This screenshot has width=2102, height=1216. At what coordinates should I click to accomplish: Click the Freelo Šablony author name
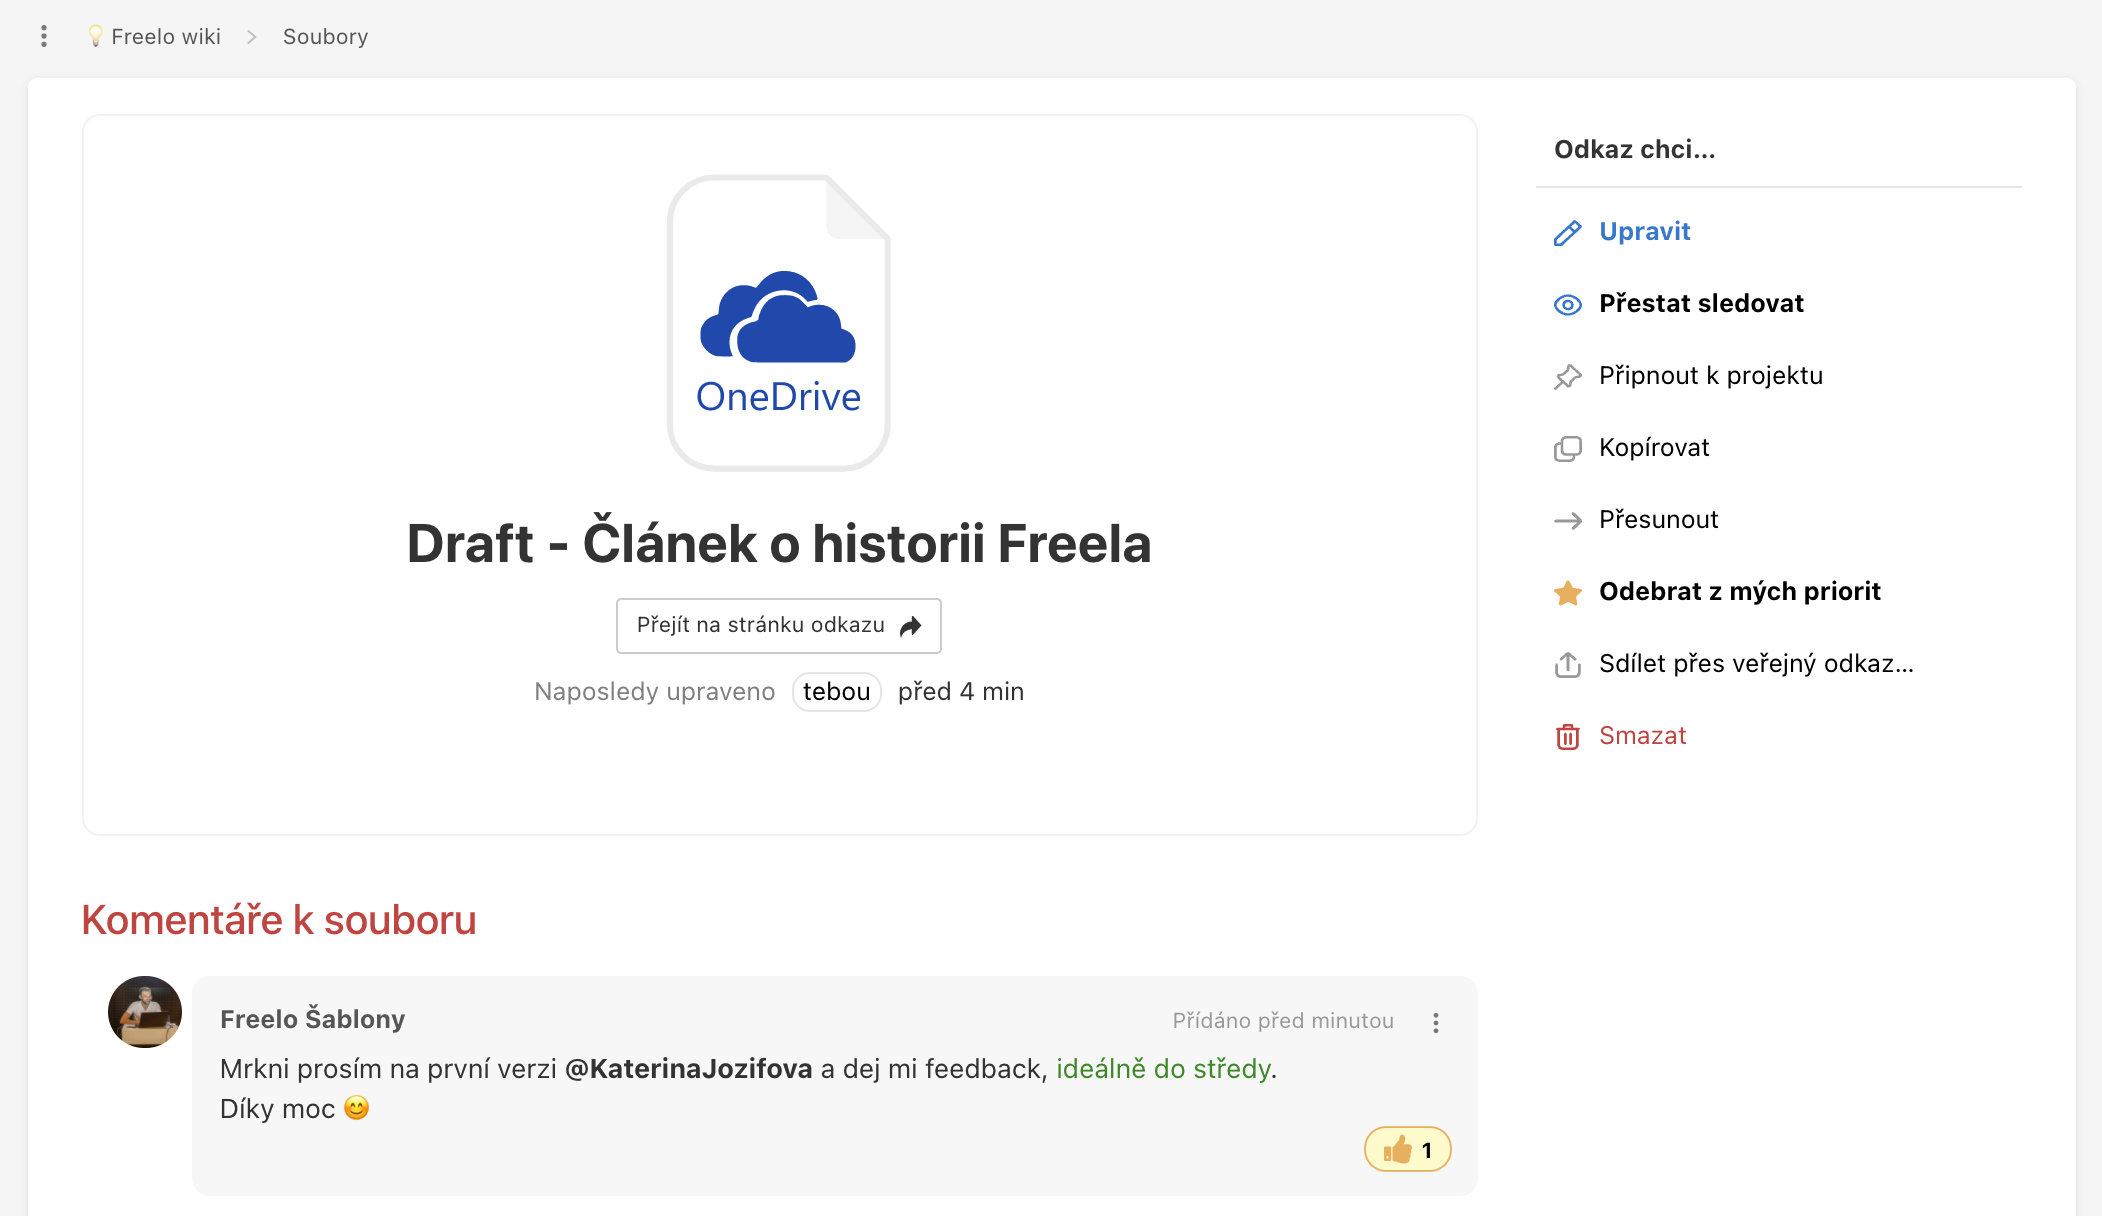click(x=312, y=1019)
